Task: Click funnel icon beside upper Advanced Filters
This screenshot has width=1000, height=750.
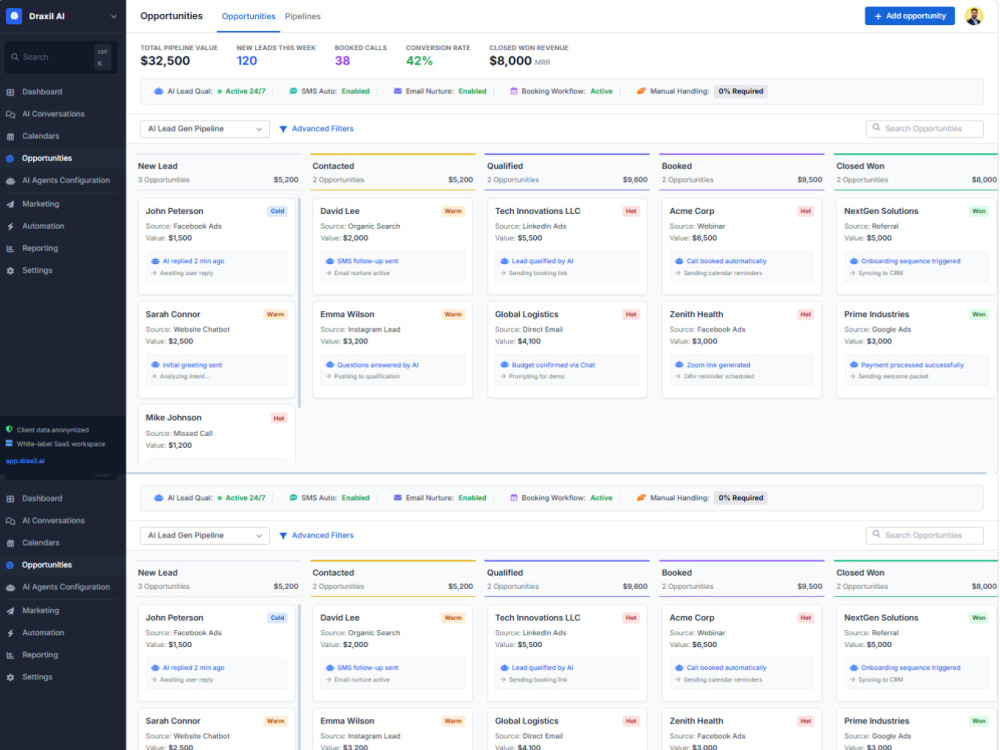Action: point(283,129)
